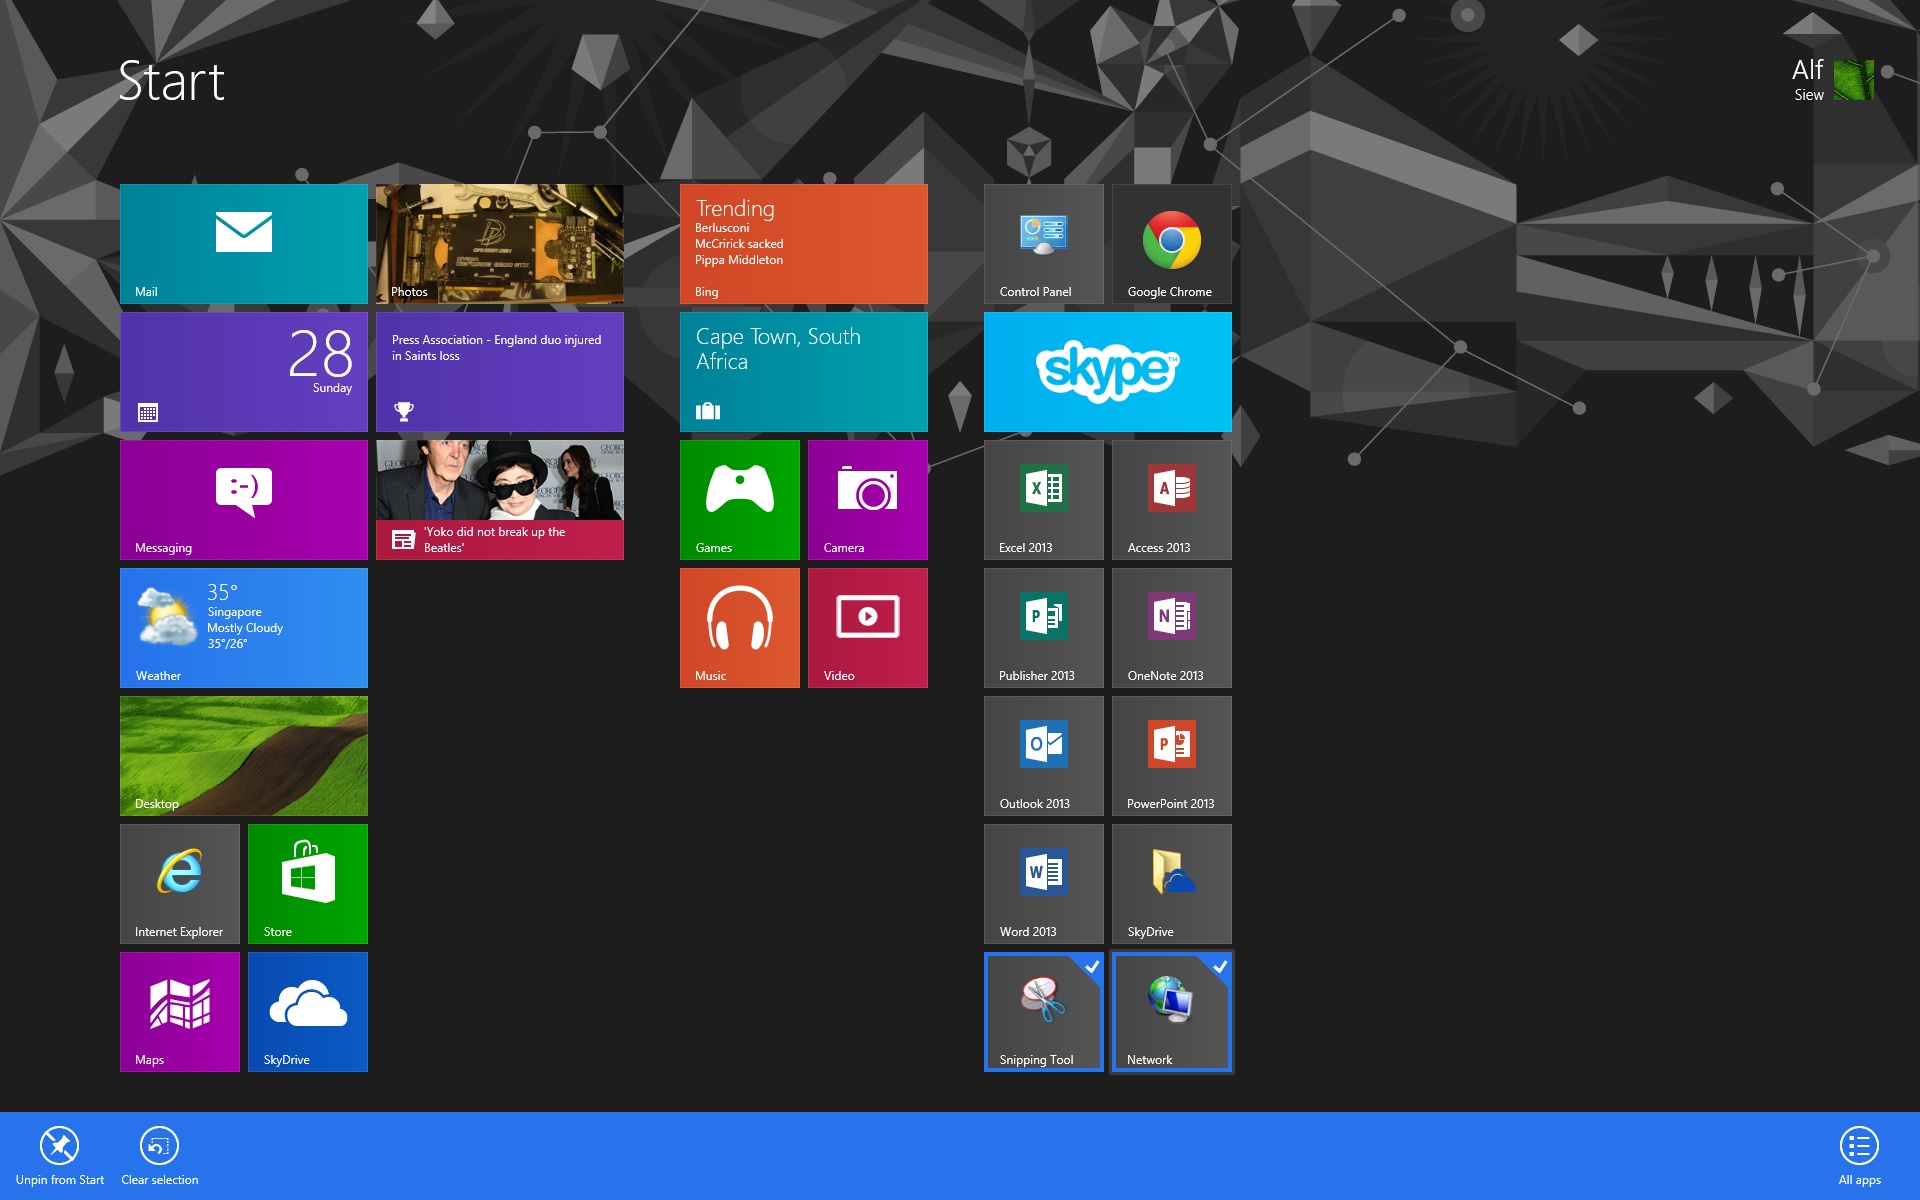
Task: Open Publisher 2013 tile
Action: coord(1044,628)
